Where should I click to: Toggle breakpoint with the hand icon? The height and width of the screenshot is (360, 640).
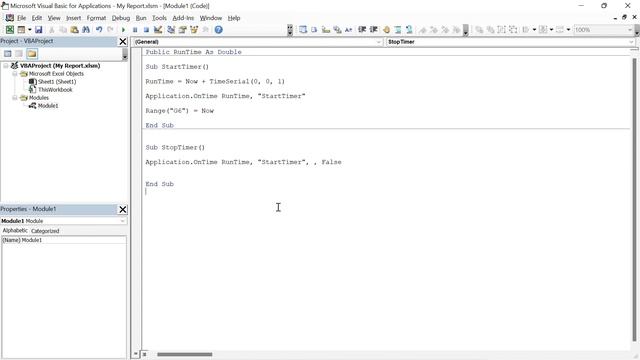click(386, 30)
